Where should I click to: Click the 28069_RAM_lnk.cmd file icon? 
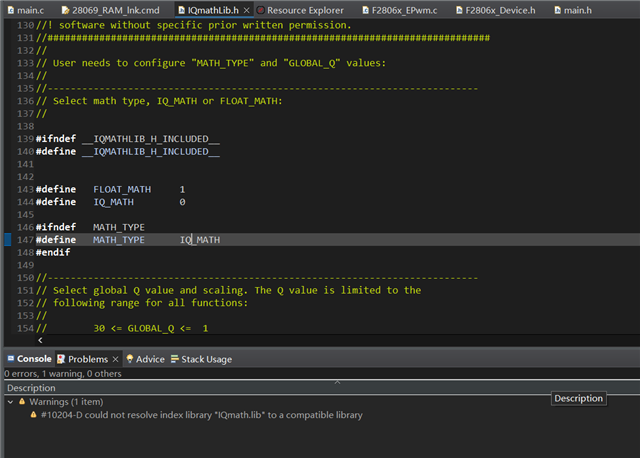tap(64, 10)
